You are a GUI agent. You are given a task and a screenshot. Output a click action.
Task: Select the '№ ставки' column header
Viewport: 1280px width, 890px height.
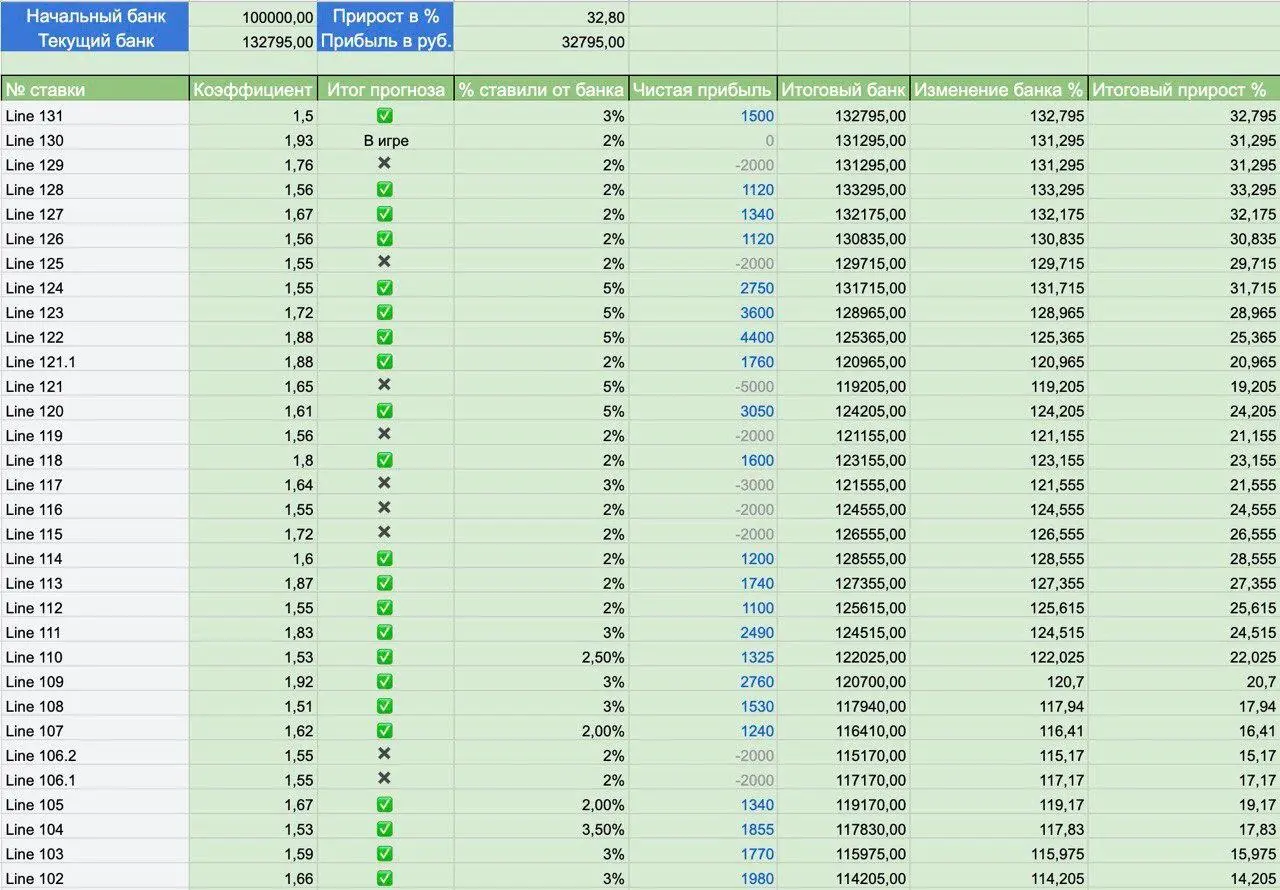pyautogui.click(x=95, y=89)
